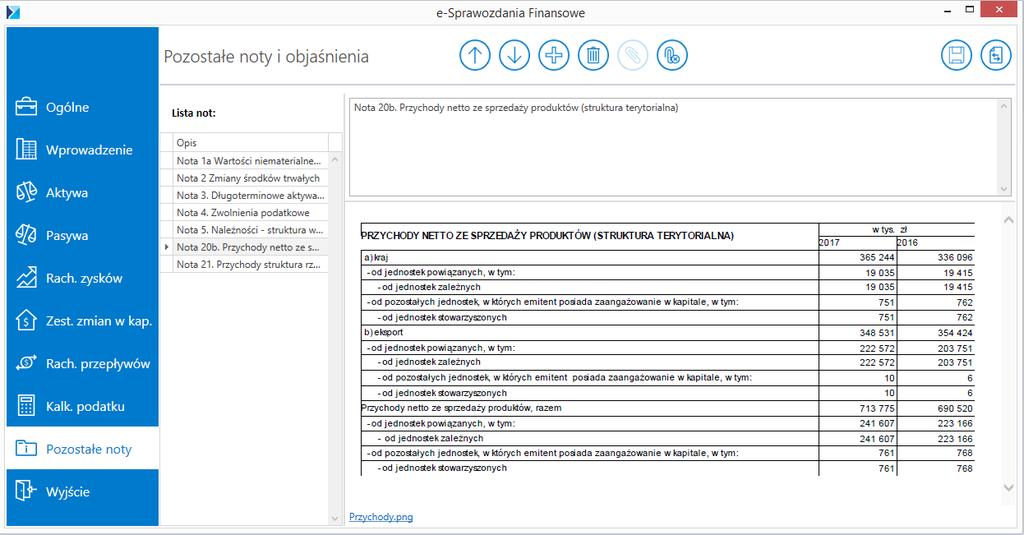1024x535 pixels.
Task: Maximize the e-Sprawozdania Finansowe window
Action: coord(970,10)
